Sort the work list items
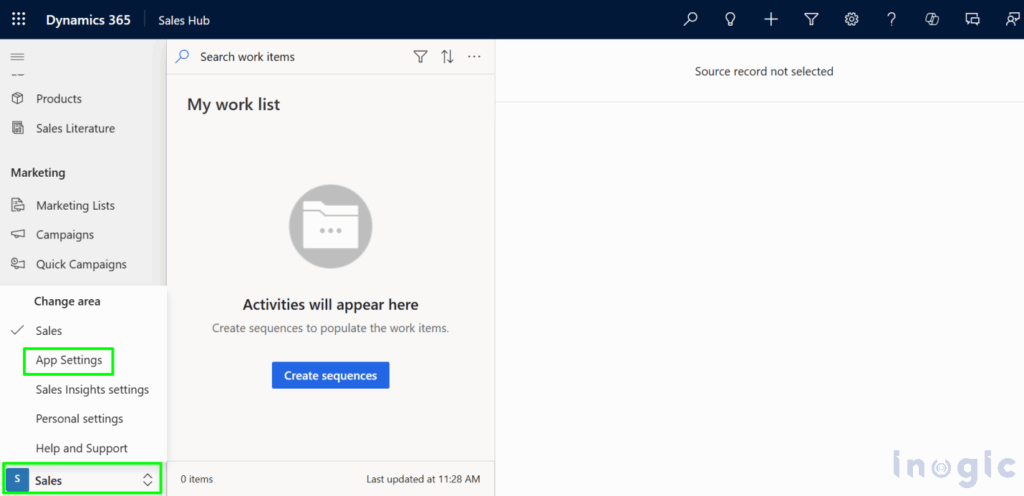Image resolution: width=1024 pixels, height=496 pixels. (x=447, y=57)
